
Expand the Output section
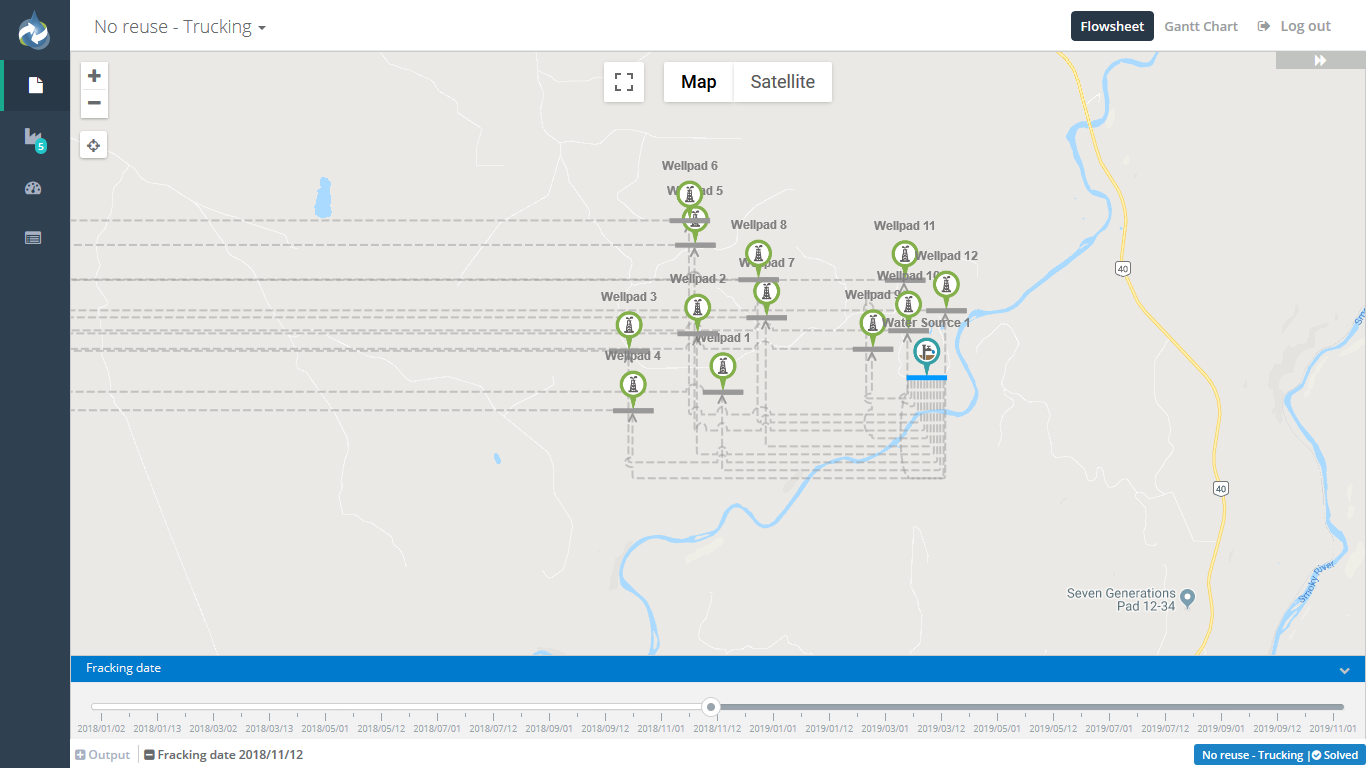coord(103,755)
